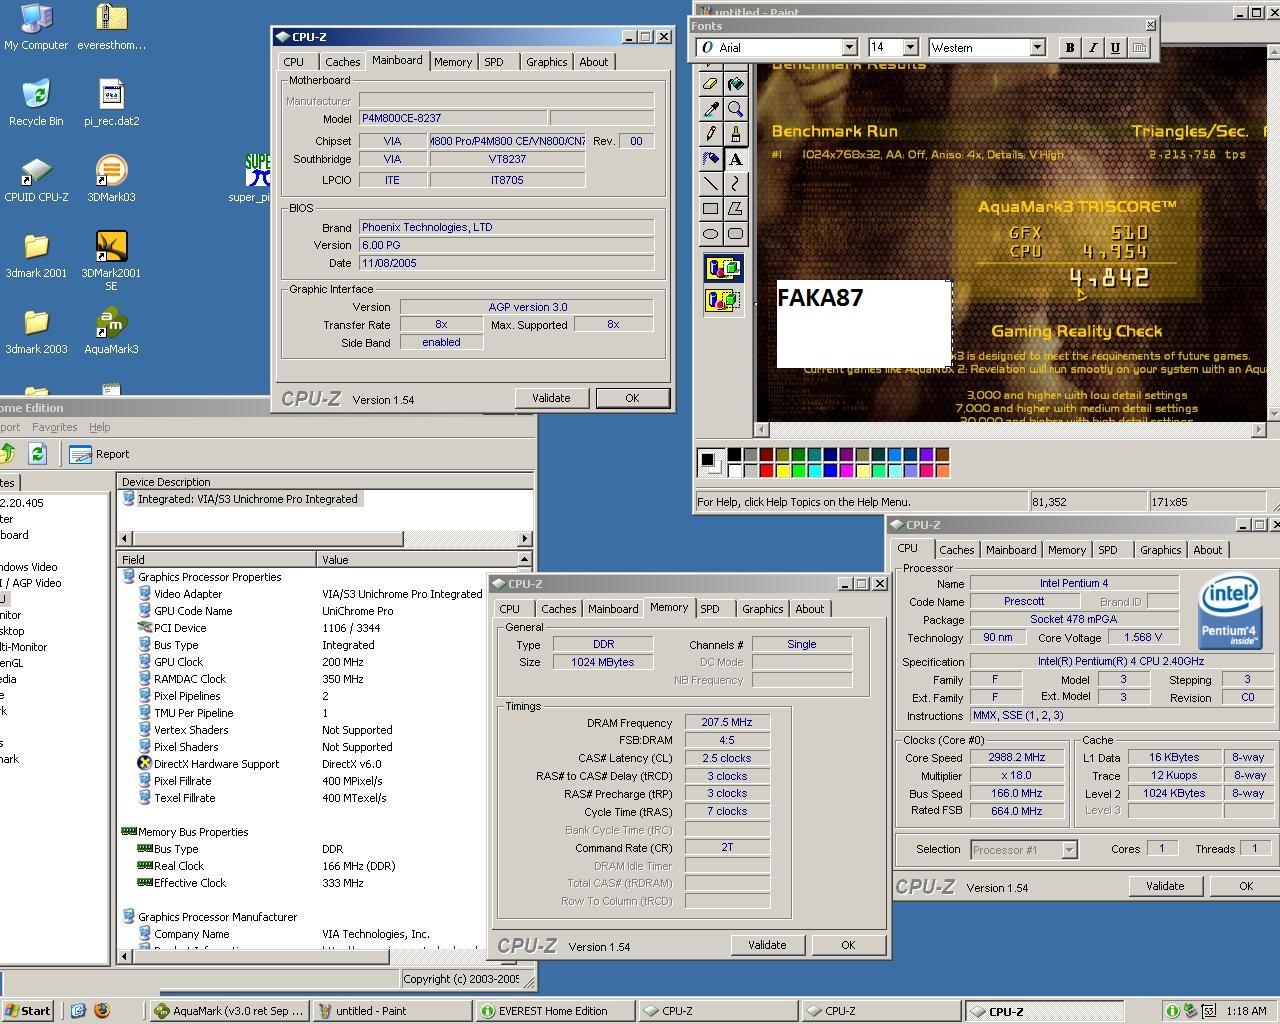
Task: Select the Ellipse shape tool
Action: coord(711,234)
